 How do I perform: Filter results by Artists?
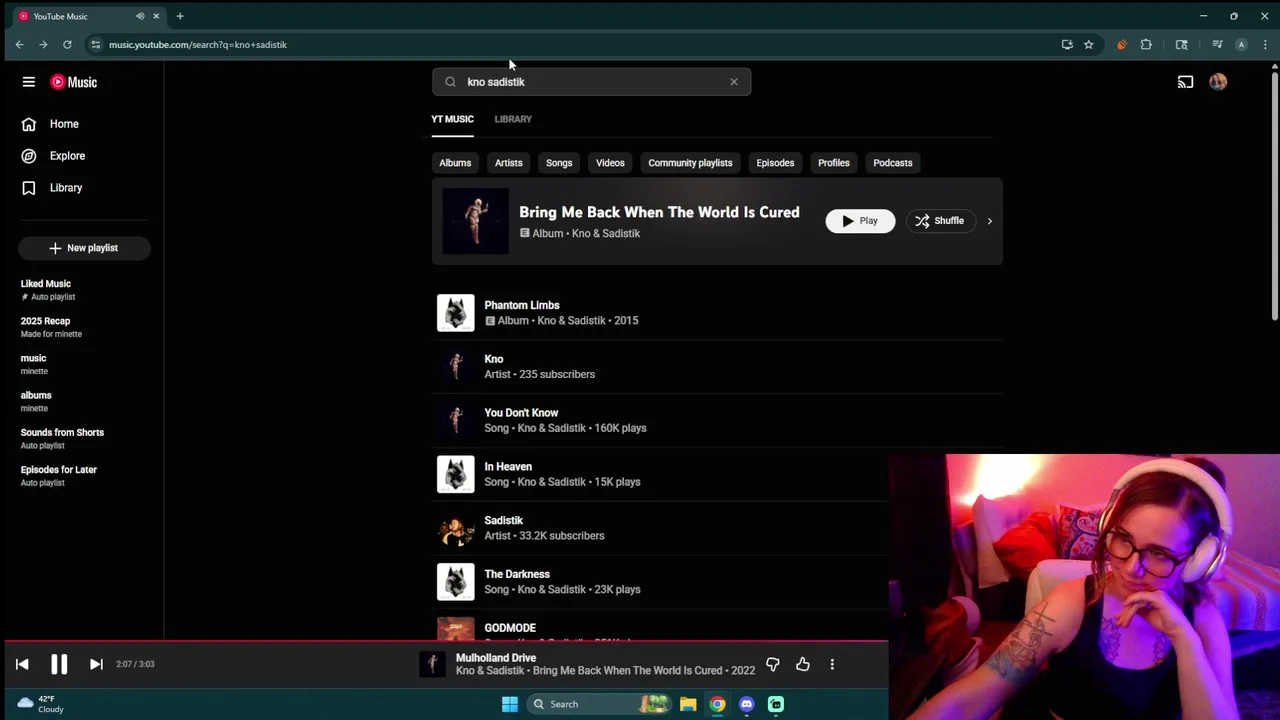point(508,163)
